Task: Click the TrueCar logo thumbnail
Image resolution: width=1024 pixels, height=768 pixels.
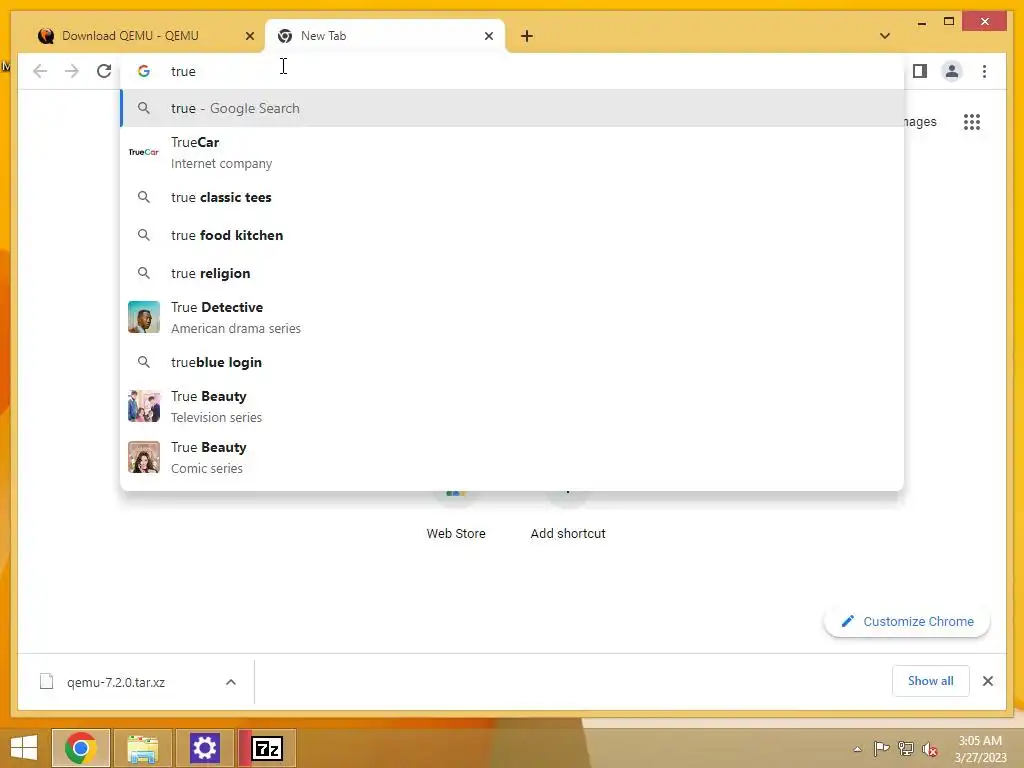Action: click(x=144, y=152)
